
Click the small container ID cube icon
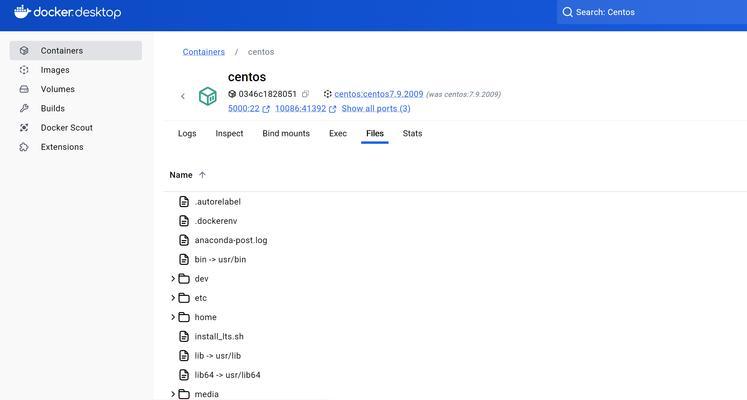coord(232,94)
